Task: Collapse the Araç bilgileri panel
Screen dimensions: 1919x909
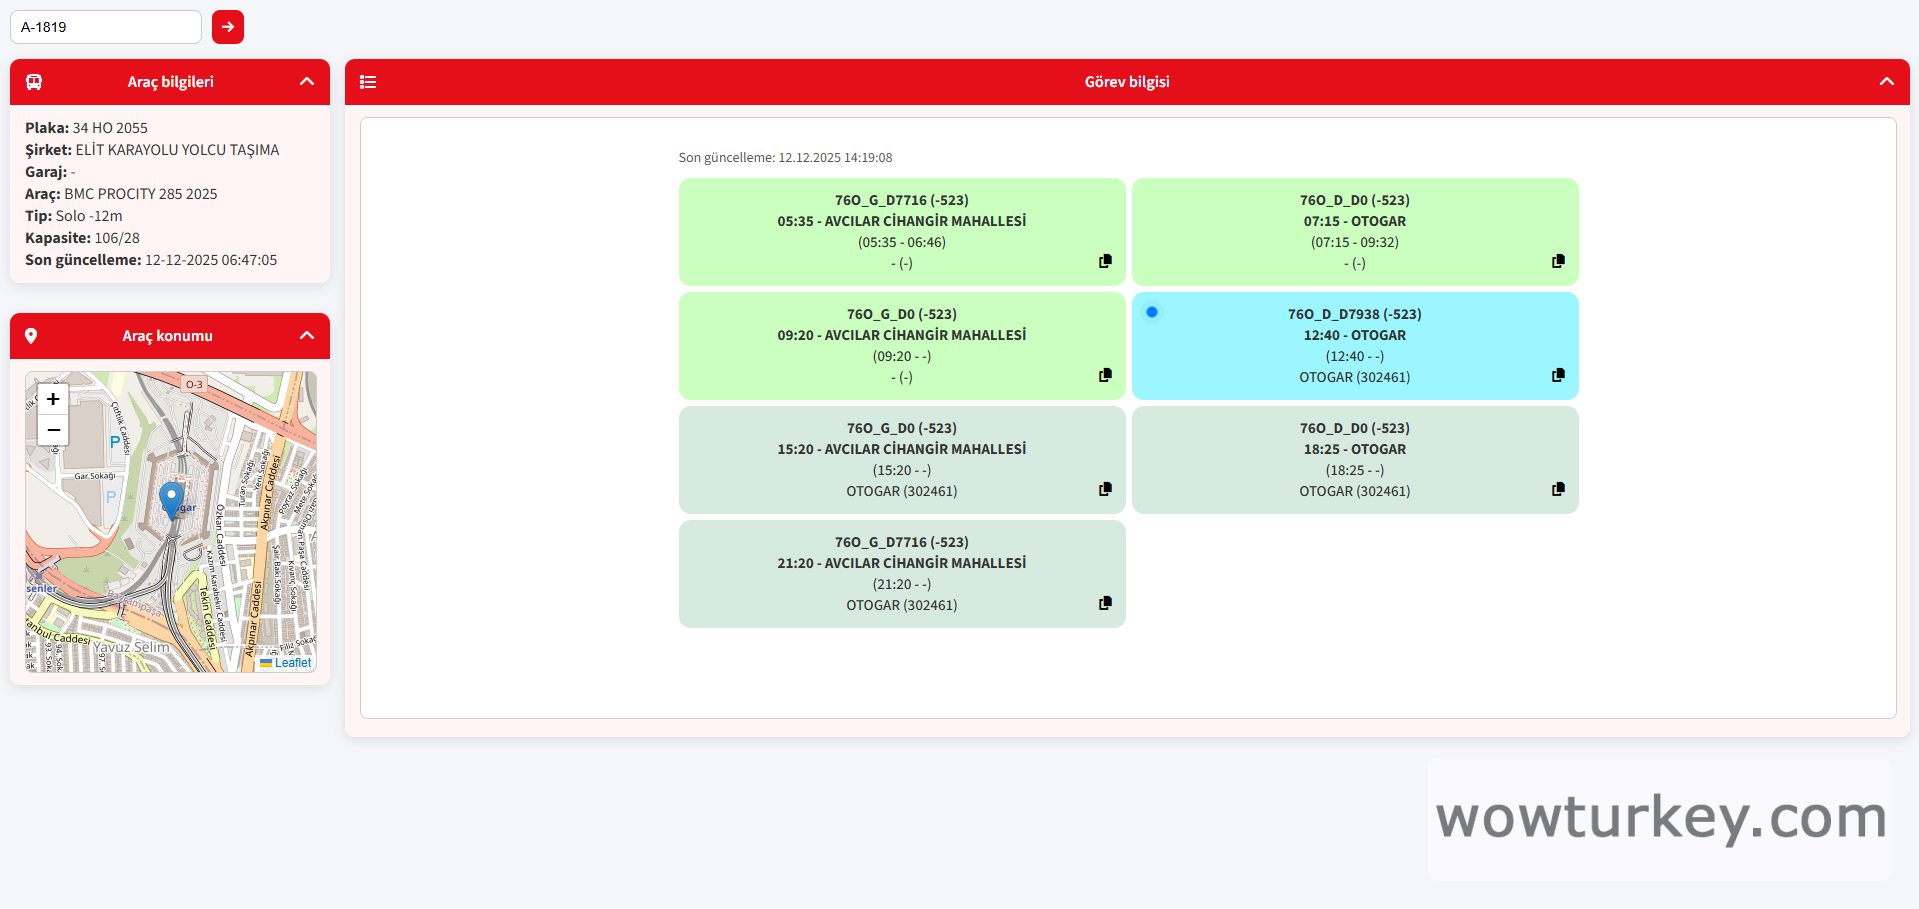Action: tap(307, 82)
